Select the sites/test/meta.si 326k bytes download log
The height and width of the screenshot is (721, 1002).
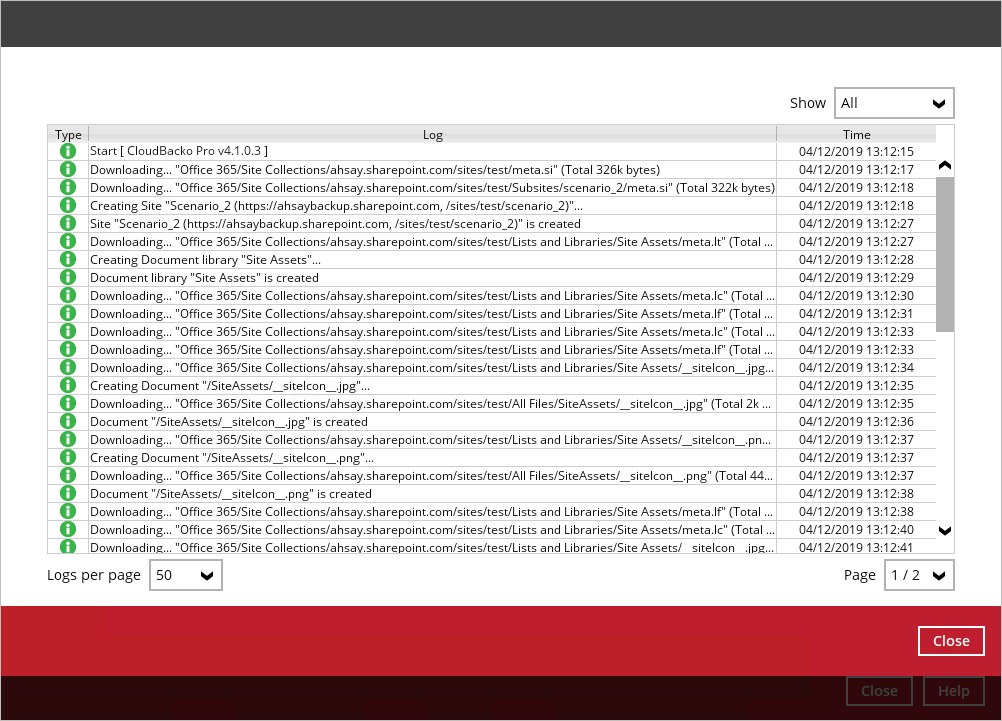coord(375,169)
